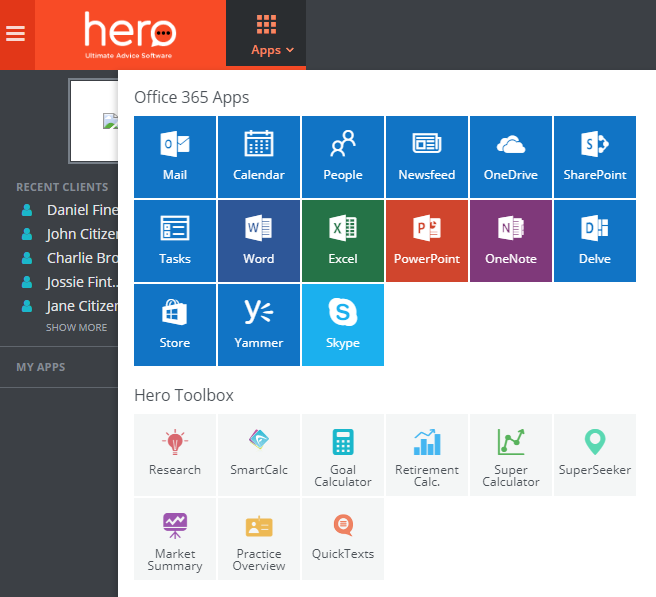Click the Office 365 Apps heading
The image size is (656, 597).
pyautogui.click(x=192, y=97)
